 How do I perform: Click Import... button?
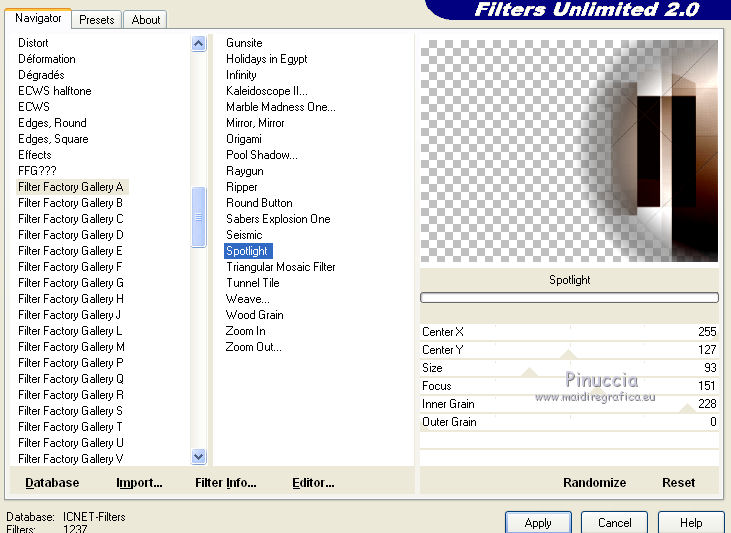(139, 483)
